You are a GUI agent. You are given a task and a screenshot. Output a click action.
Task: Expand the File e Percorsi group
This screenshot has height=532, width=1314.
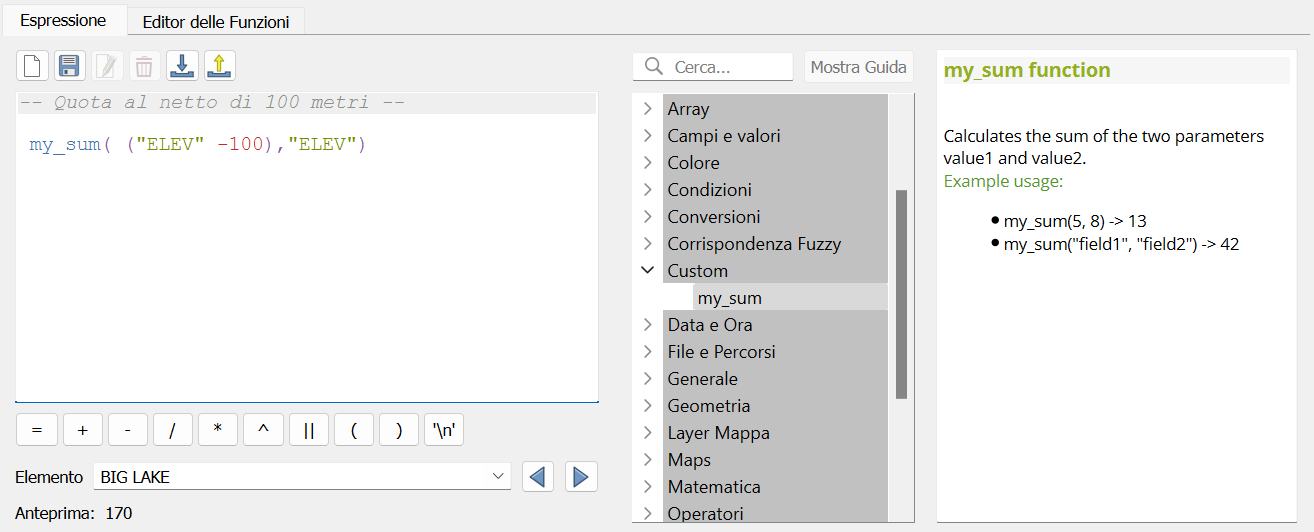[x=647, y=352]
